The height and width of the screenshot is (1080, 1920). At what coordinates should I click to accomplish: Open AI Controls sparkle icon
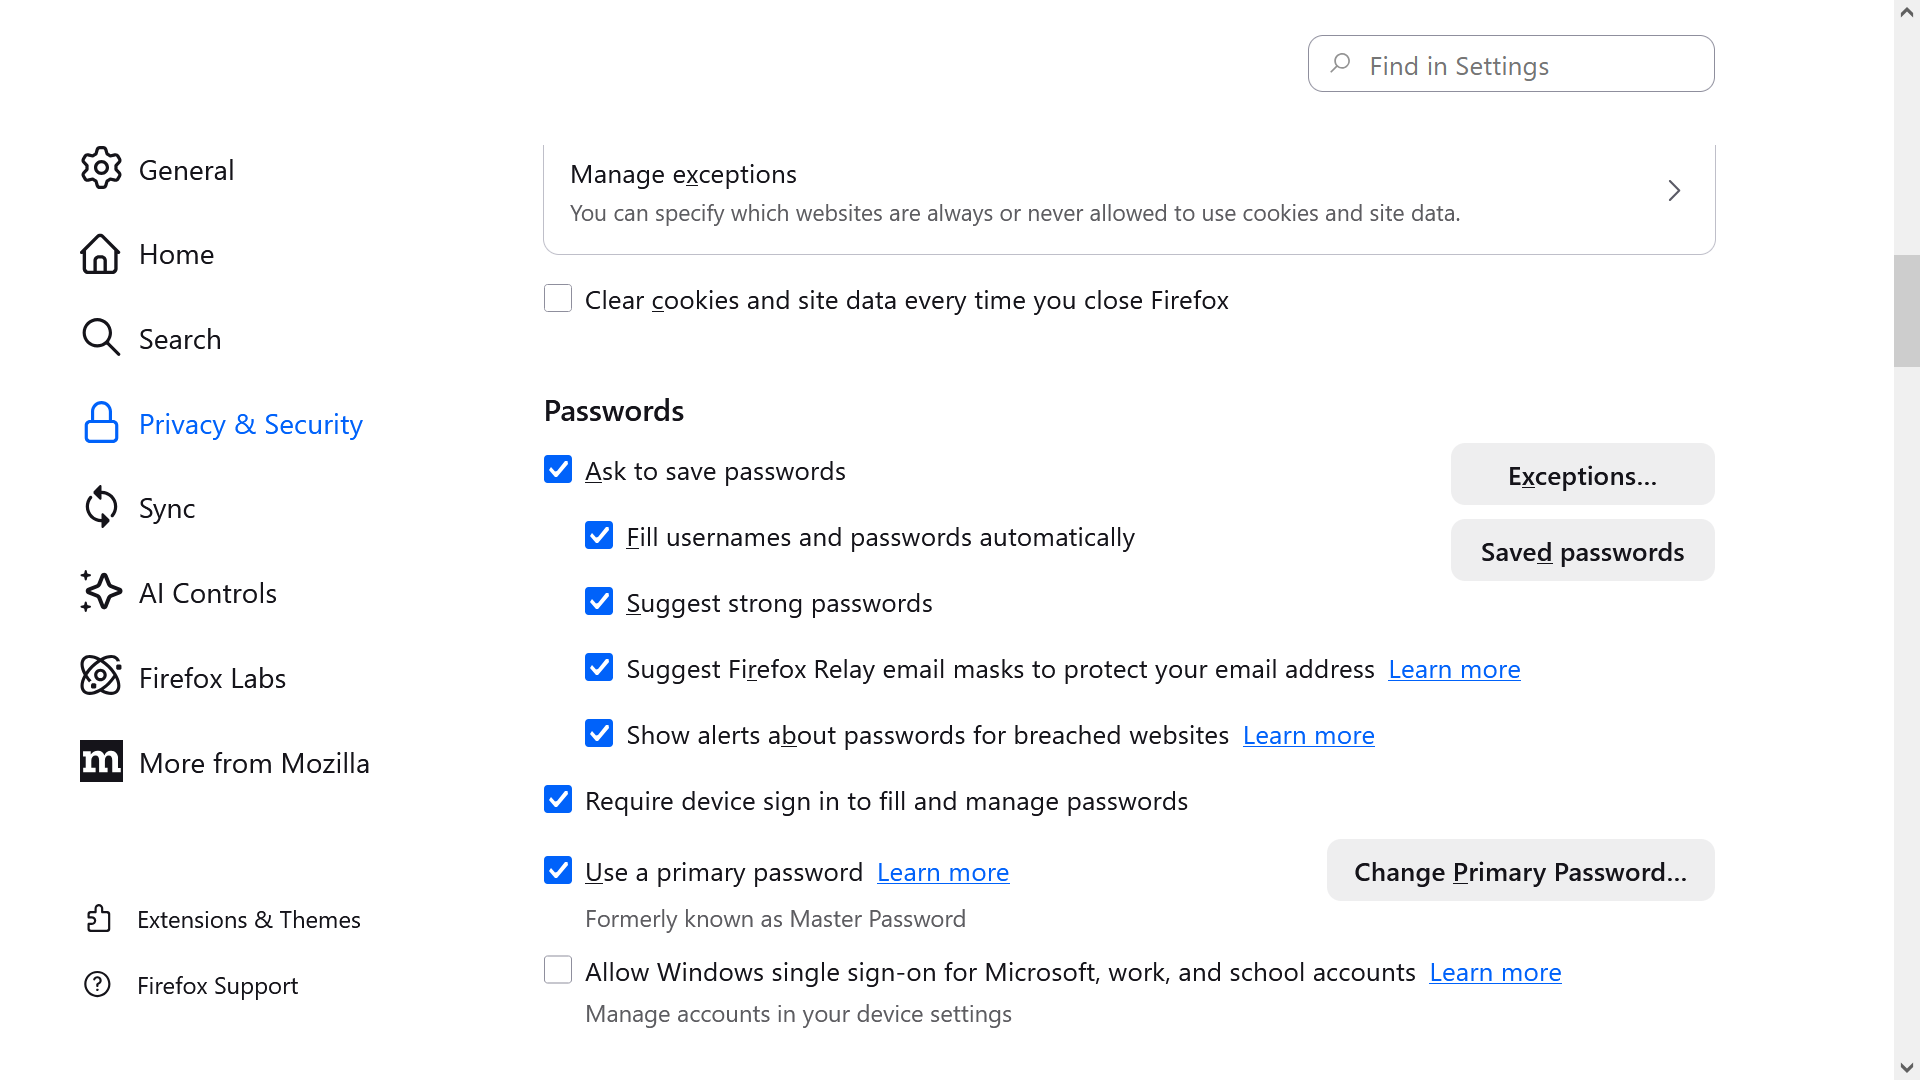point(101,592)
